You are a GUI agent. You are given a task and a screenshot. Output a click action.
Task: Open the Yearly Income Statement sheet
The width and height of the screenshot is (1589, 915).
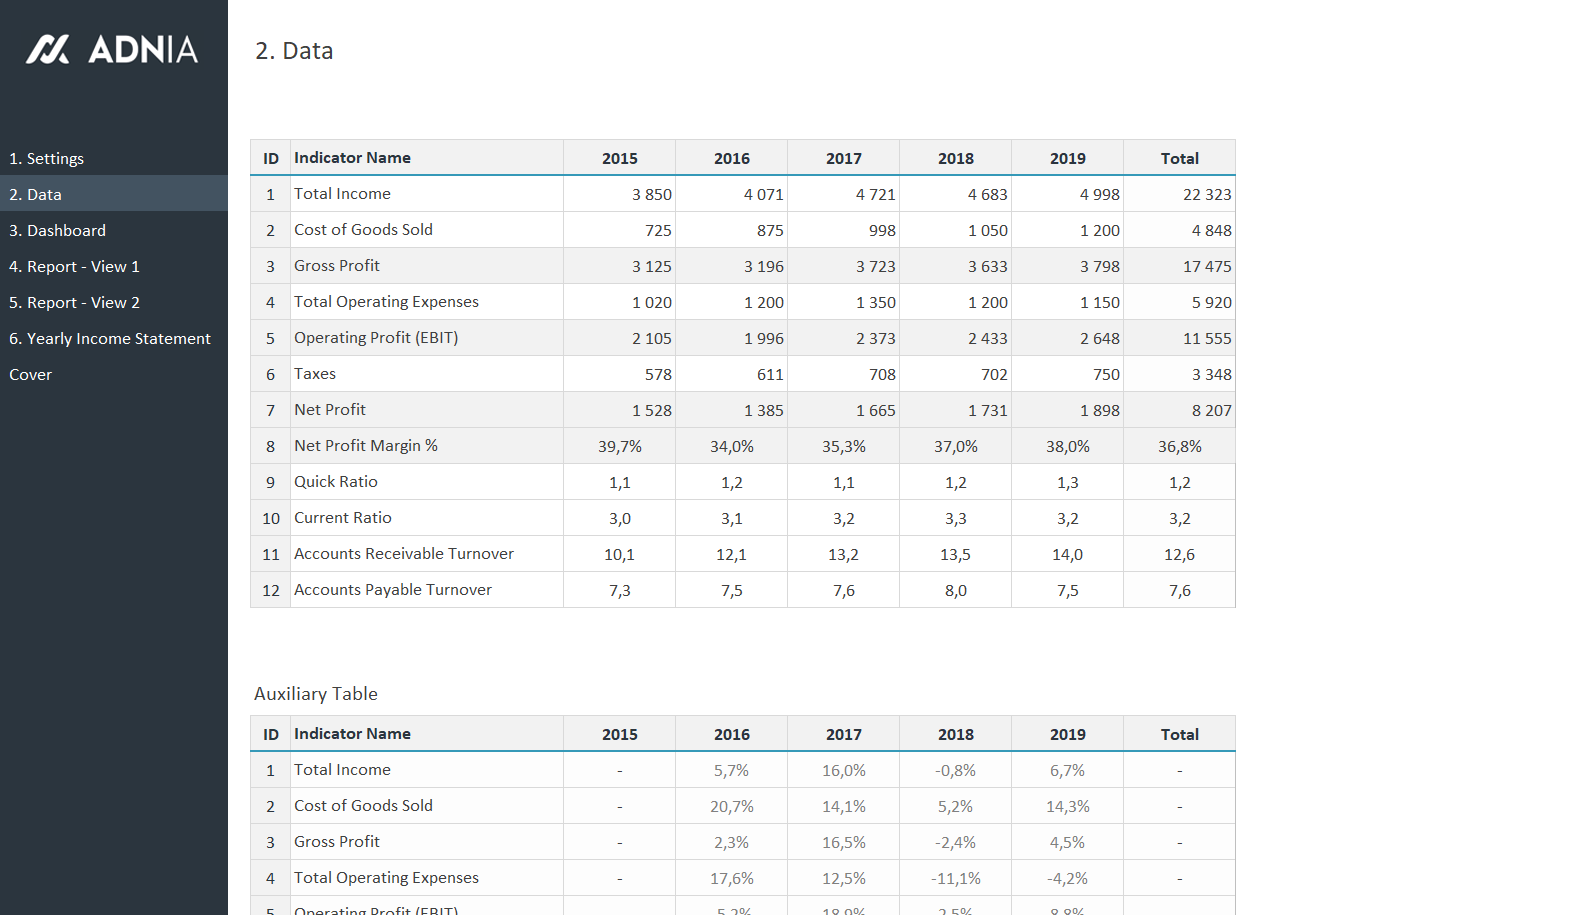point(110,338)
